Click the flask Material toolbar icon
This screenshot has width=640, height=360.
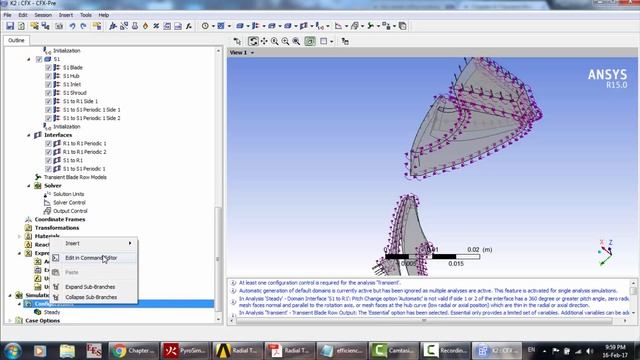click(135, 26)
